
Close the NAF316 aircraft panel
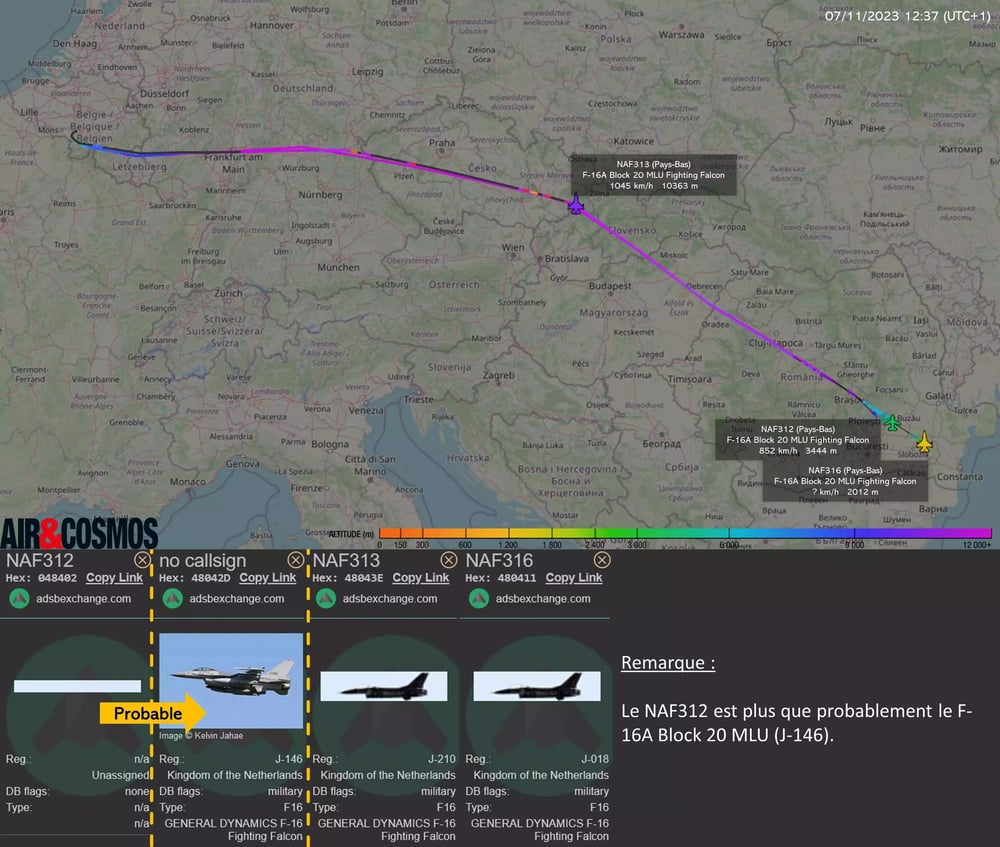(602, 560)
